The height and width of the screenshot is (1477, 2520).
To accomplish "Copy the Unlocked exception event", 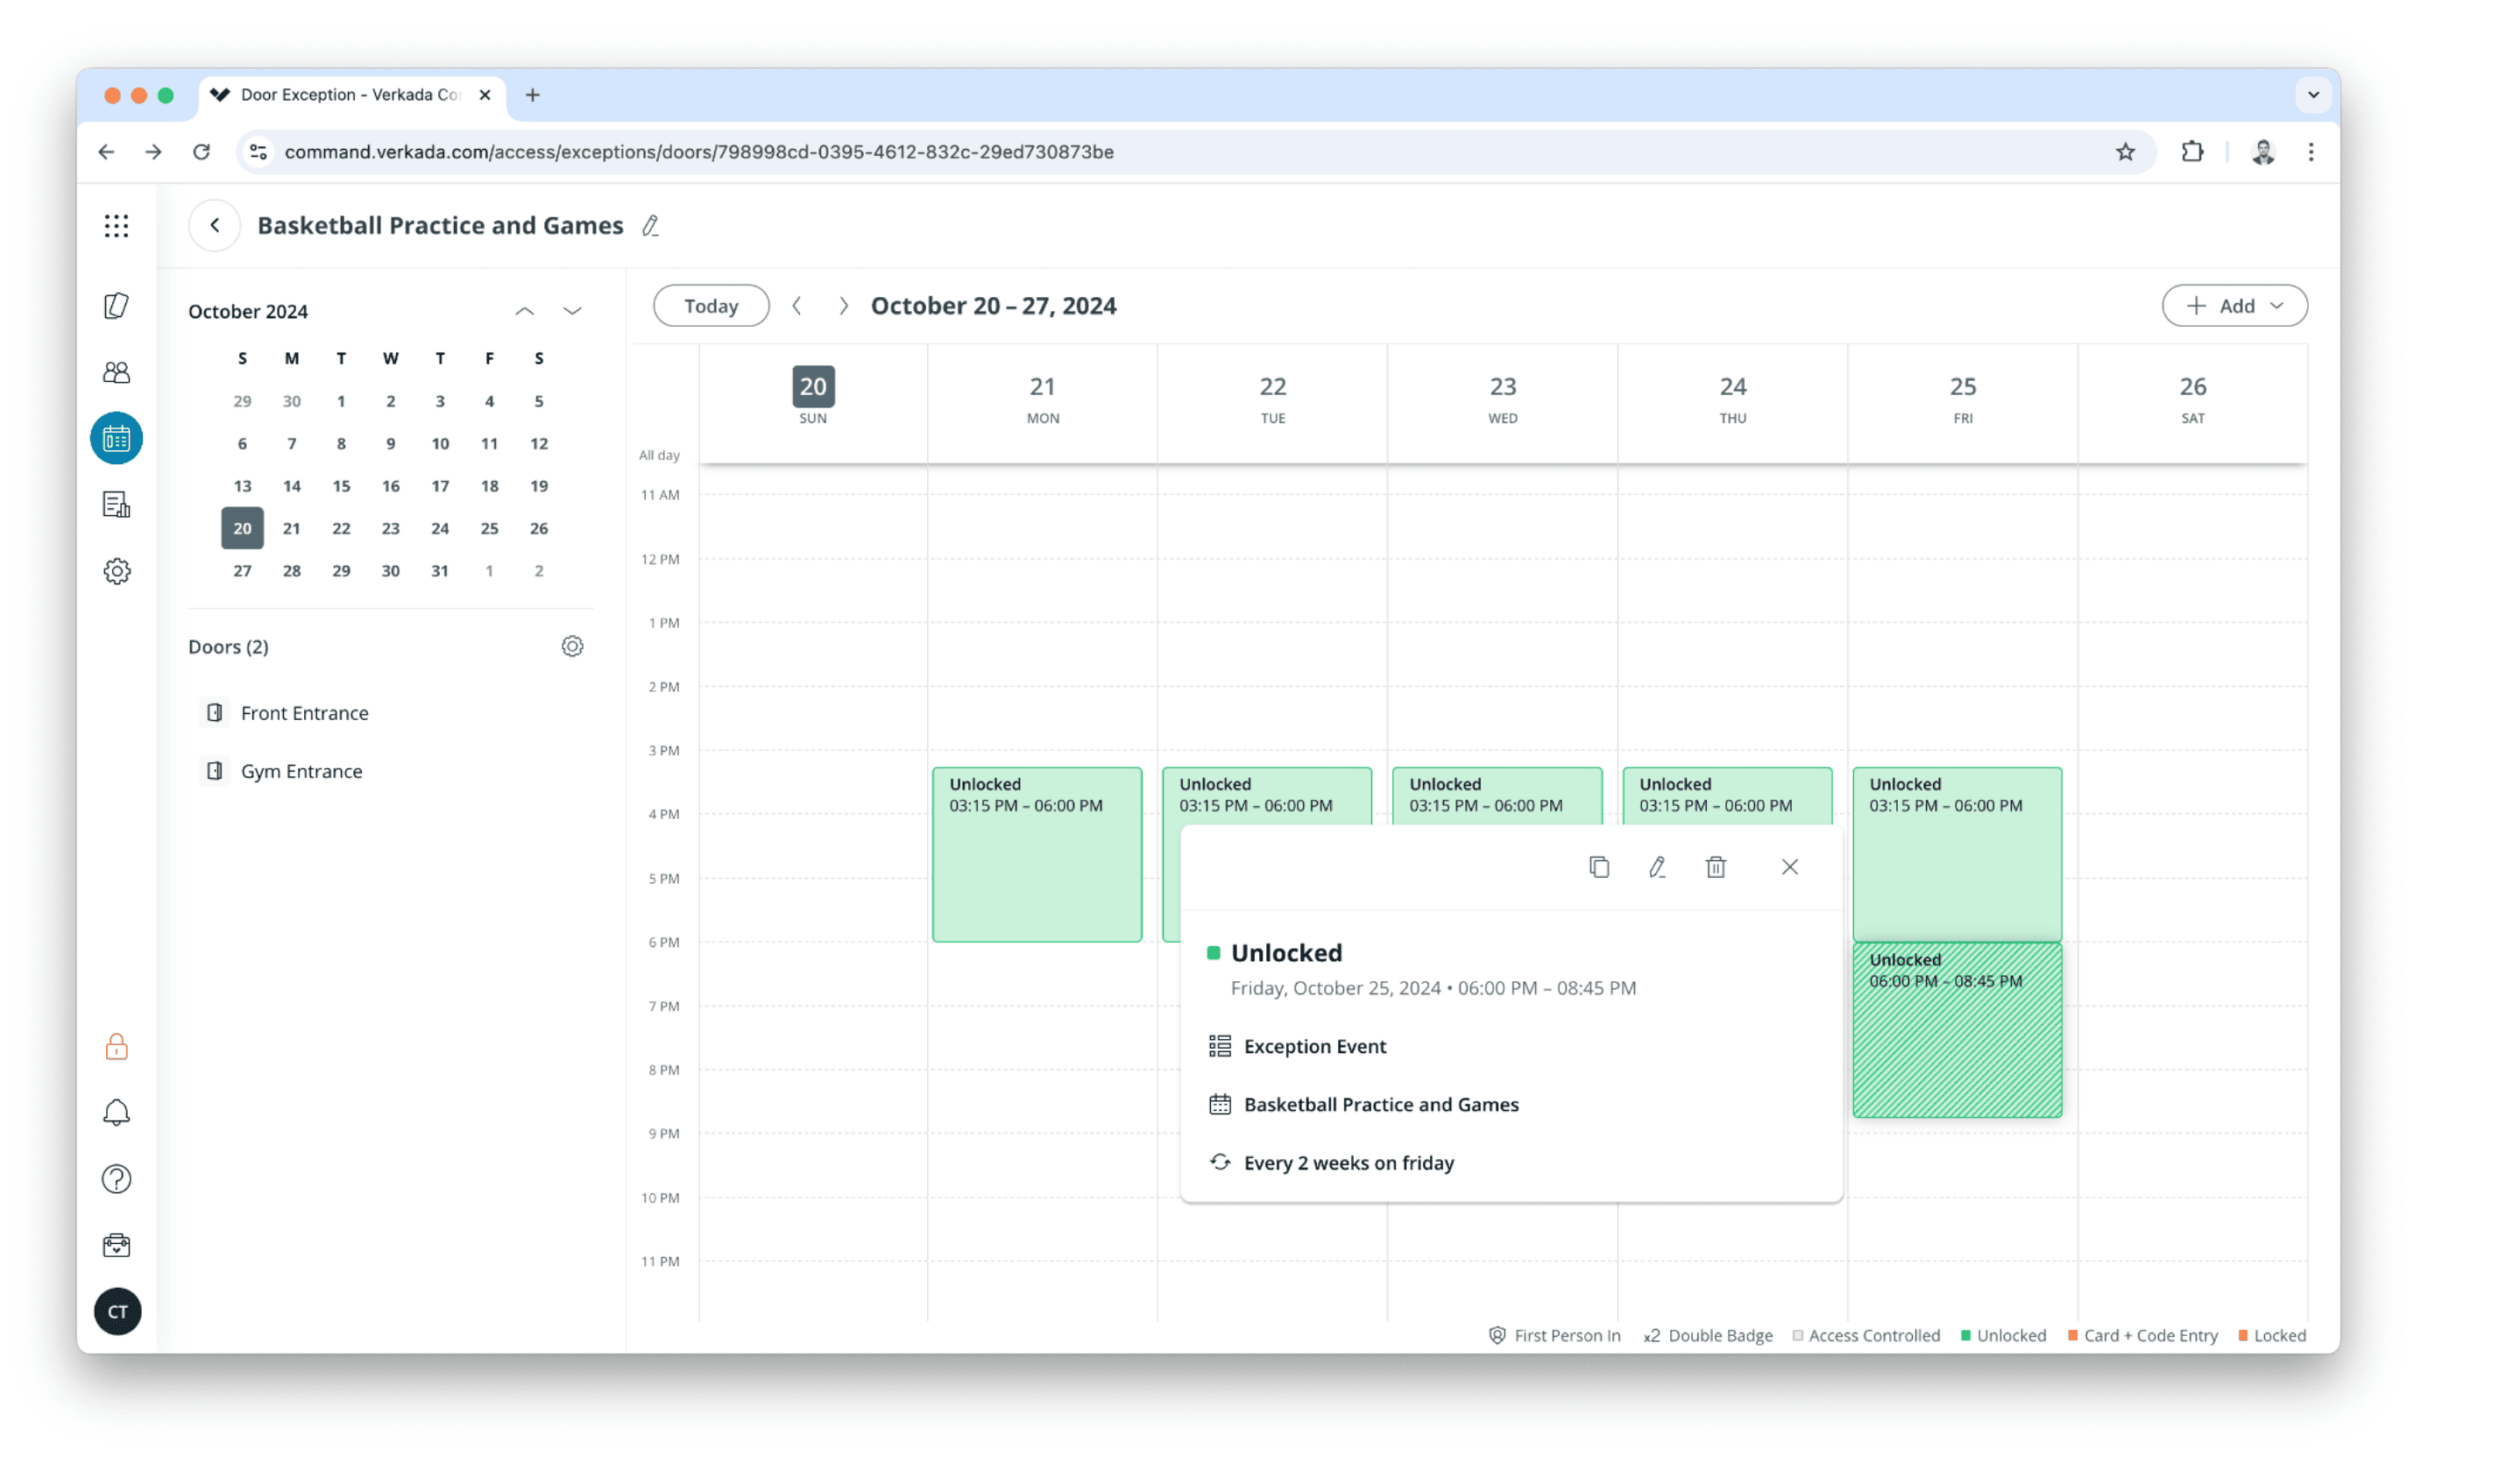I will tap(1598, 867).
